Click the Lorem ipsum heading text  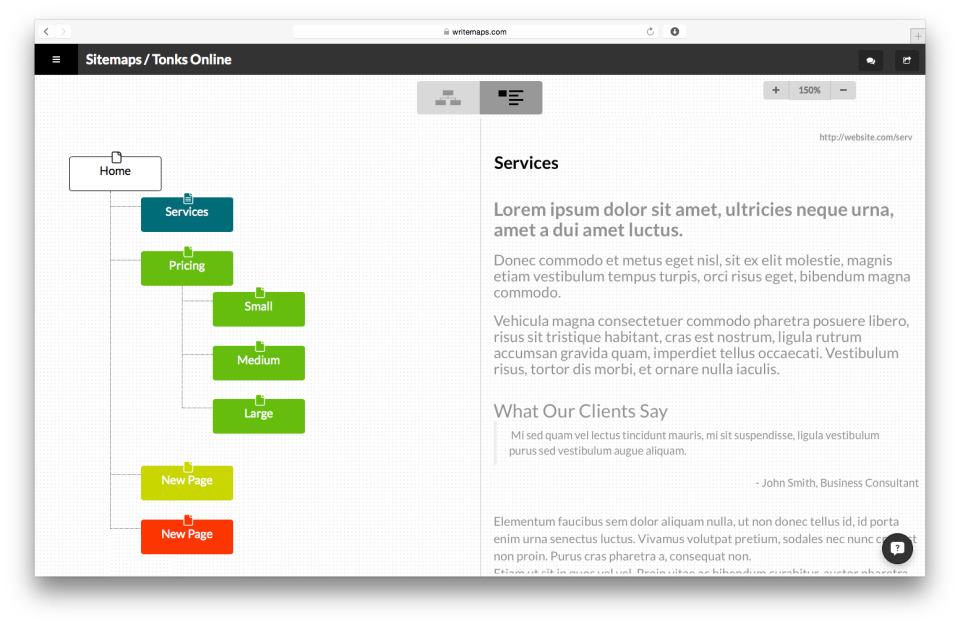click(694, 219)
